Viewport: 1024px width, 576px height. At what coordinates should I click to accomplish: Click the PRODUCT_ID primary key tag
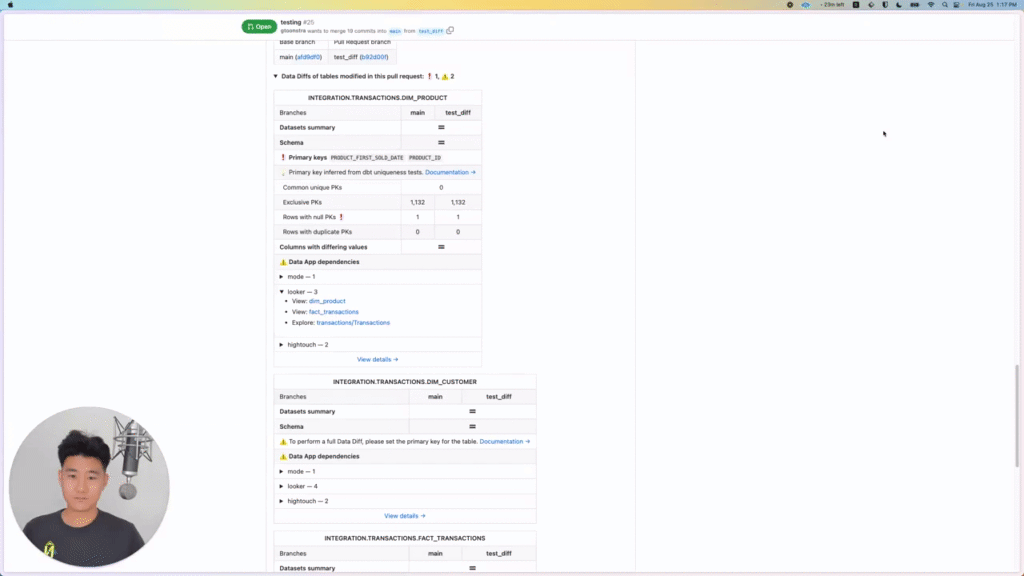click(x=425, y=158)
